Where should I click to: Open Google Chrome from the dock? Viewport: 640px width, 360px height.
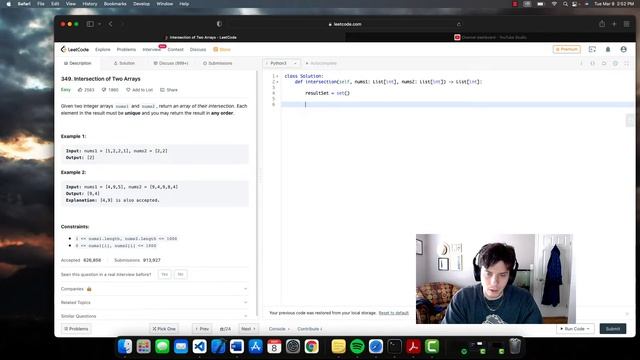tap(311, 347)
